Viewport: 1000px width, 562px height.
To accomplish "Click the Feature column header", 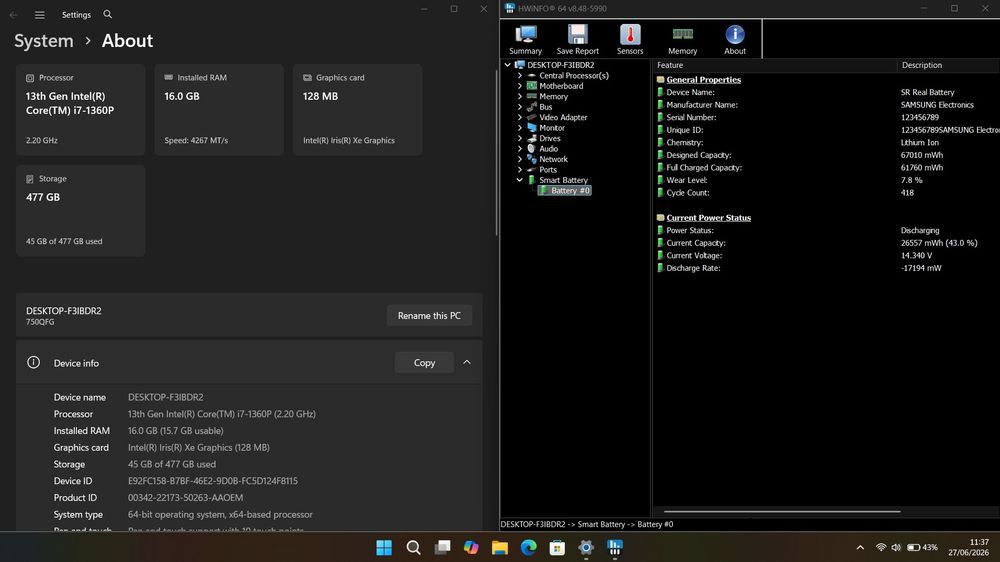I will click(774, 65).
